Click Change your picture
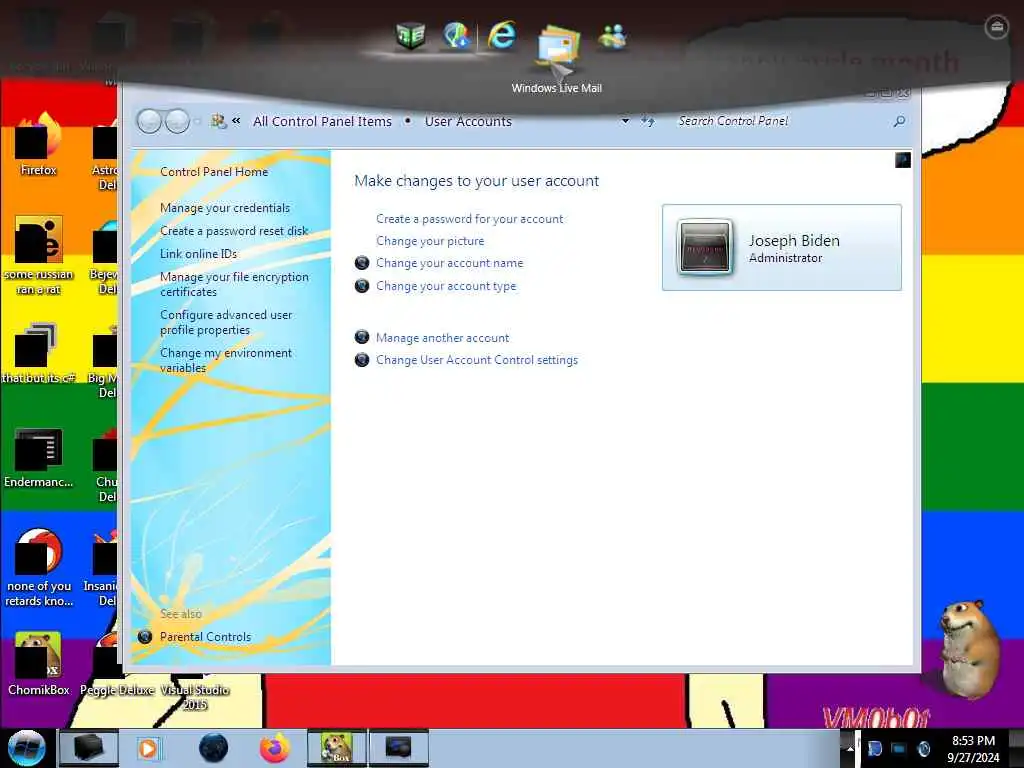 coord(430,241)
